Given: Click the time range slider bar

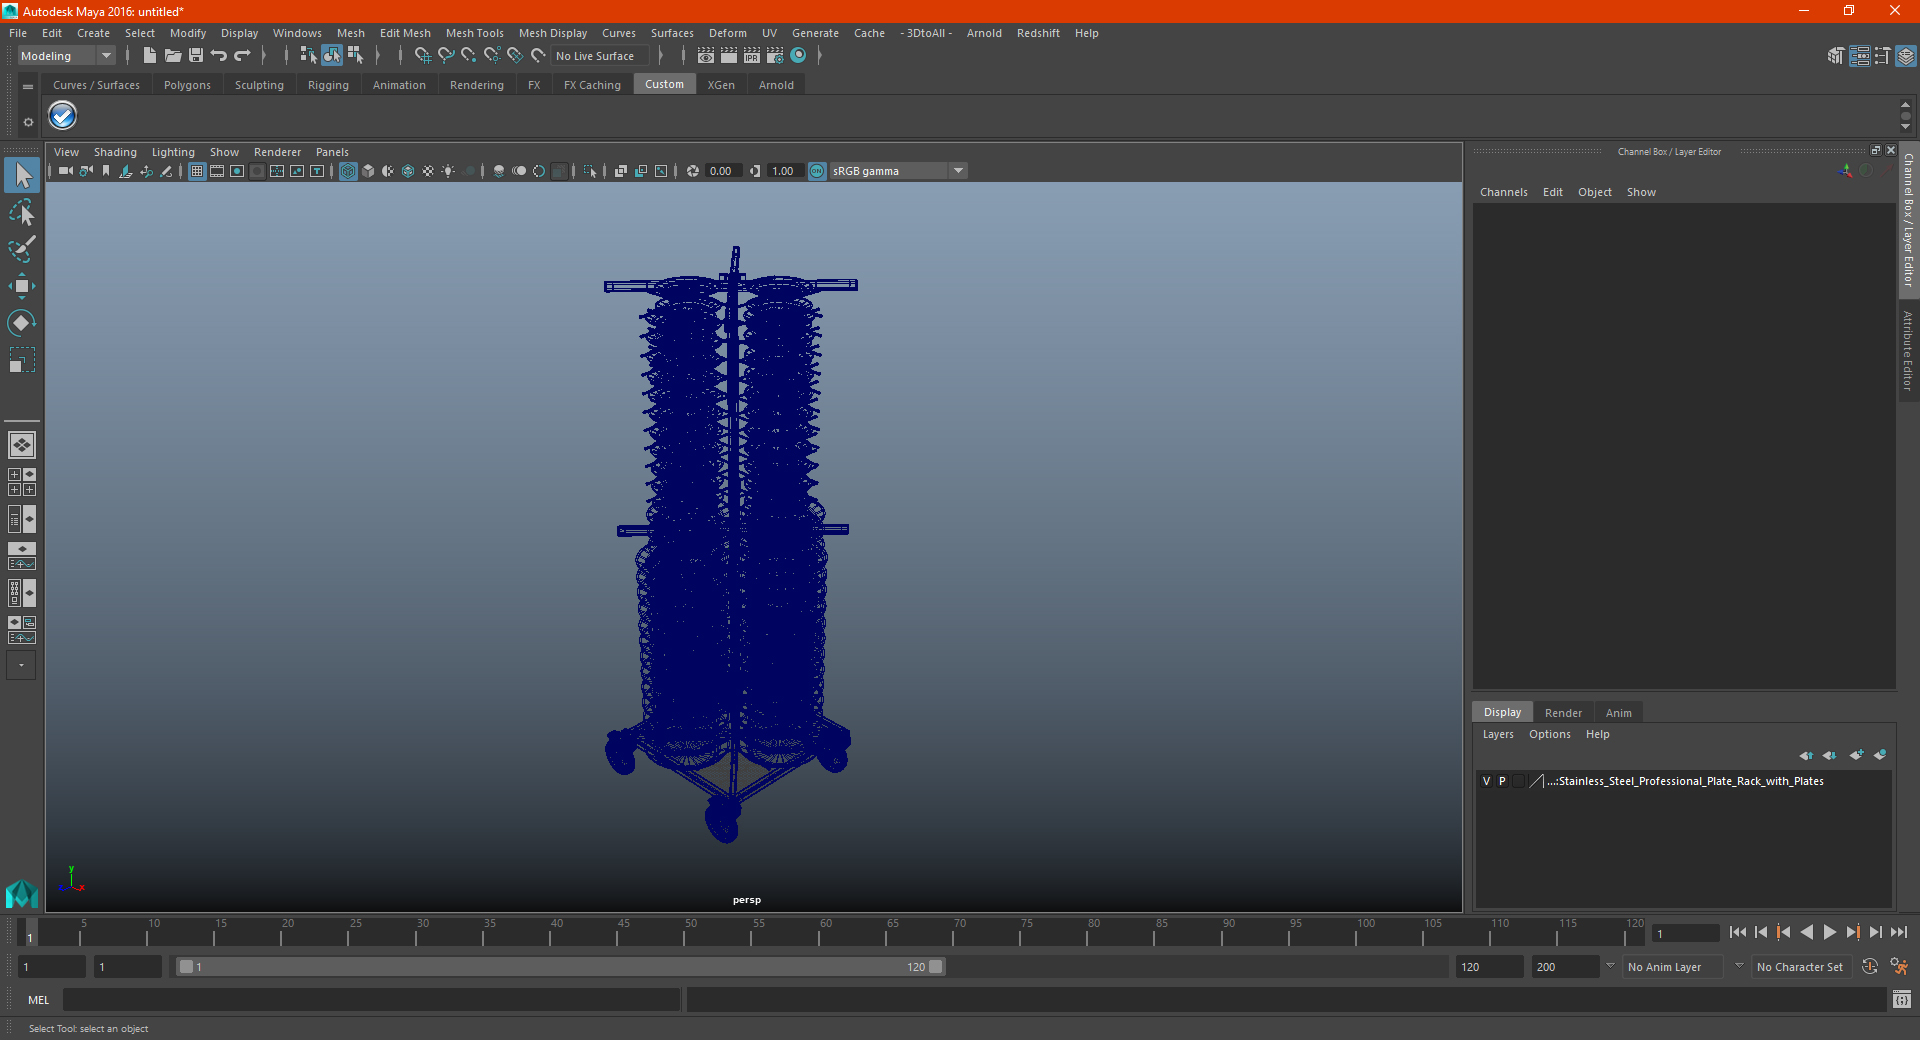Looking at the screenshot, I should (x=560, y=967).
